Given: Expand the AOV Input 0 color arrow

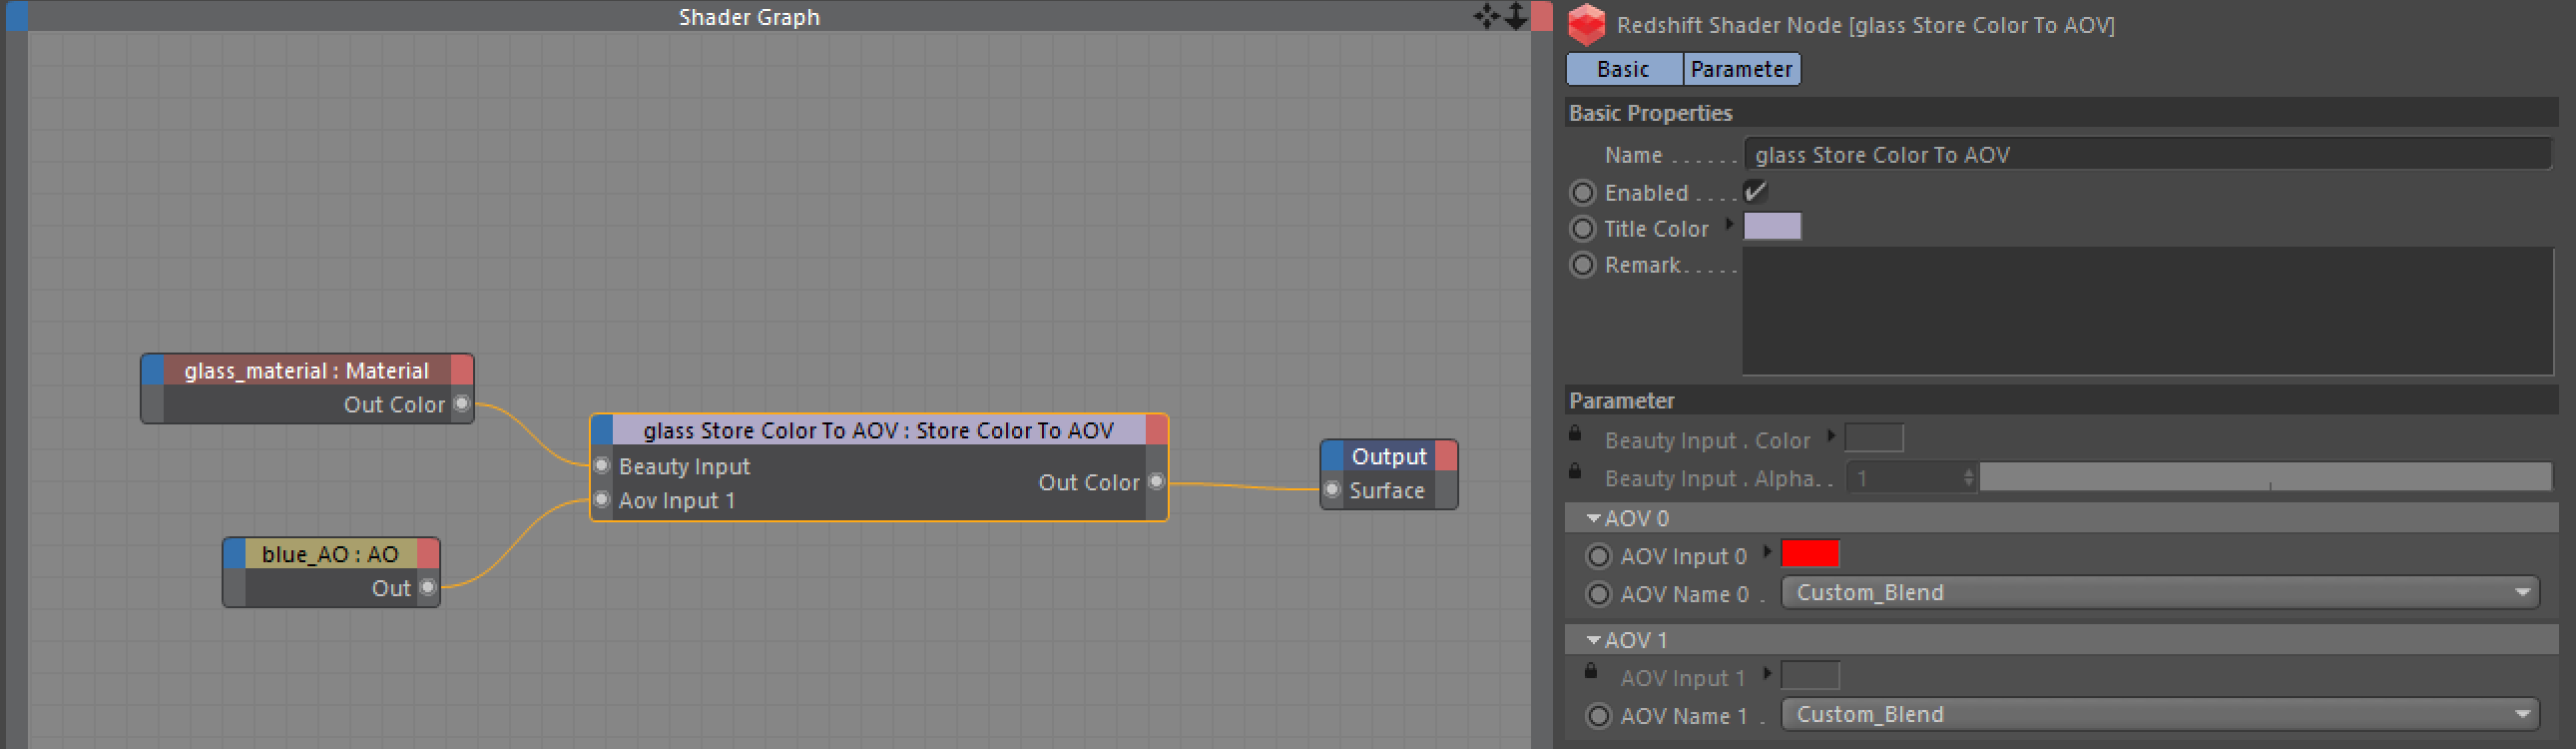Looking at the screenshot, I should (x=1767, y=551).
